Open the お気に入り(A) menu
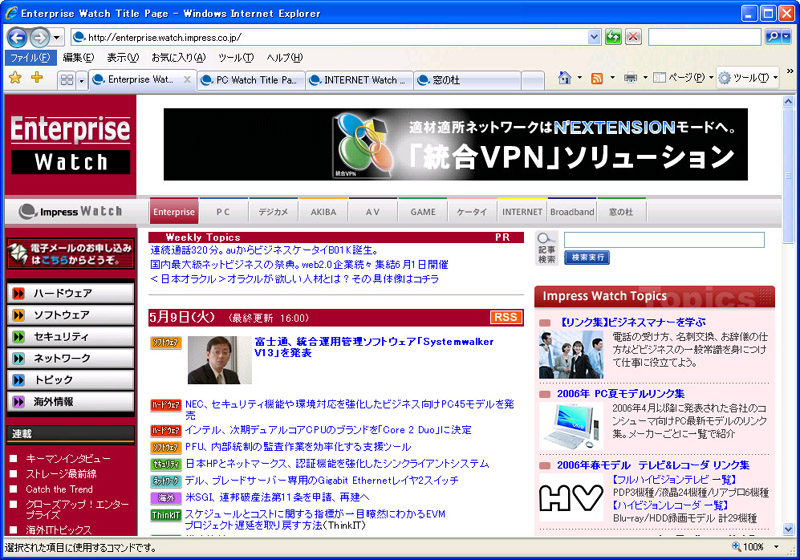 coord(179,58)
